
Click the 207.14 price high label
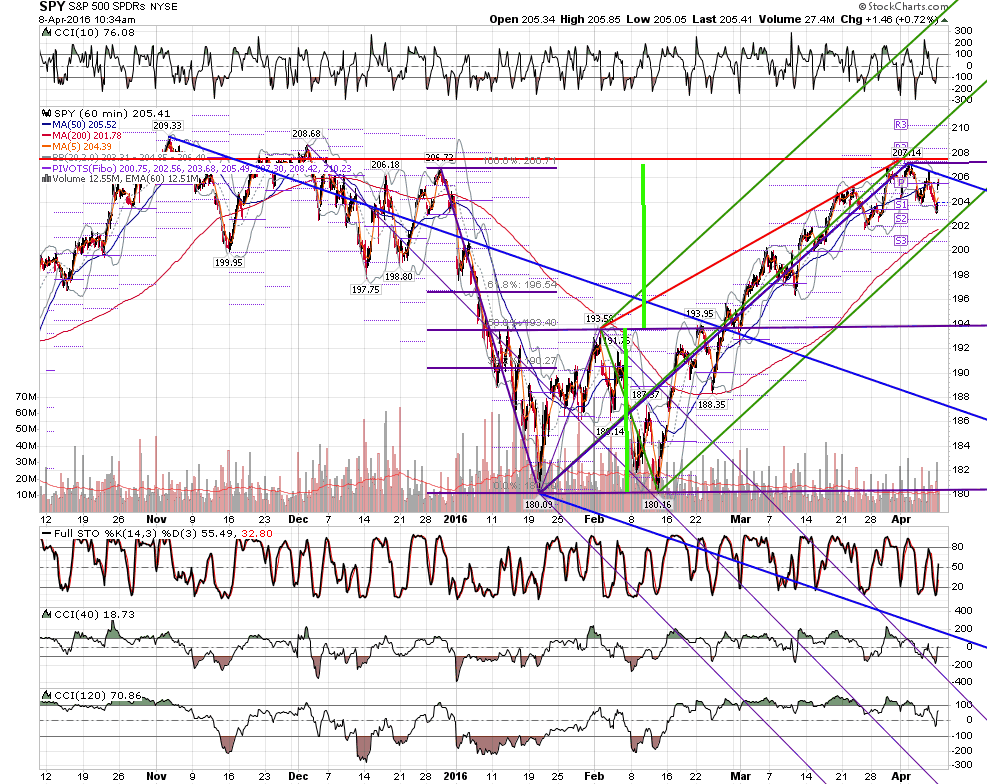click(x=906, y=153)
